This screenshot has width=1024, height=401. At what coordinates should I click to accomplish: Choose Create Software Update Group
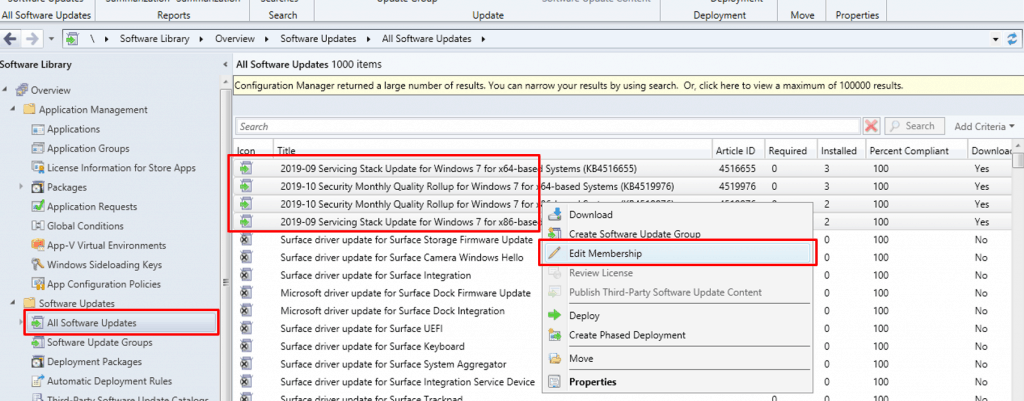coord(677,234)
